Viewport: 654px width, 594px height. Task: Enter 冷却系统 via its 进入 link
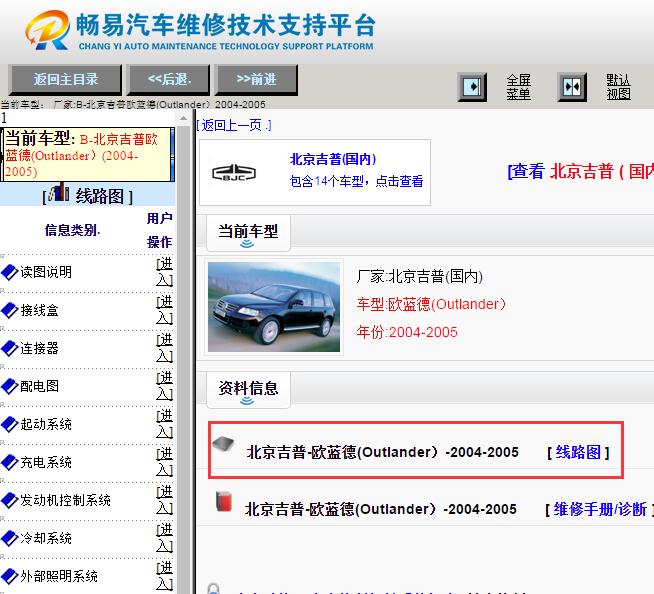tap(165, 538)
